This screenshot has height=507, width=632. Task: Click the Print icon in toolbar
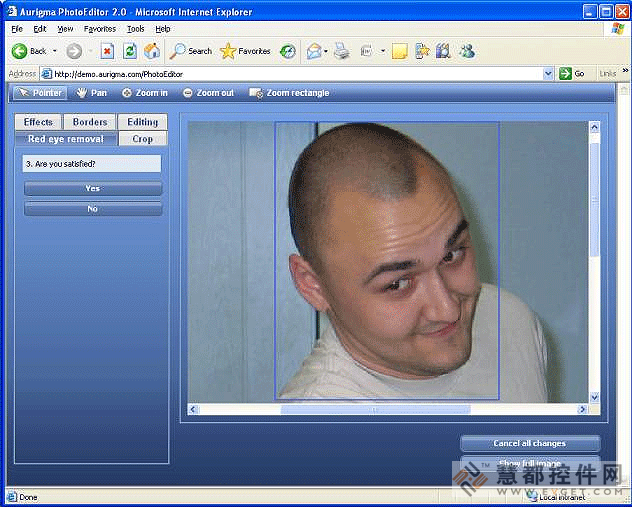click(x=342, y=51)
